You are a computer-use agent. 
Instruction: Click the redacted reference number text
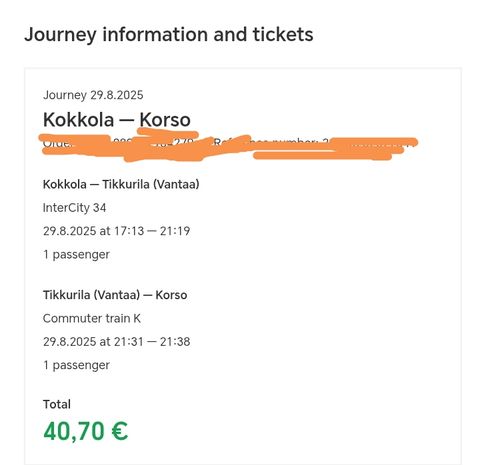point(315,147)
